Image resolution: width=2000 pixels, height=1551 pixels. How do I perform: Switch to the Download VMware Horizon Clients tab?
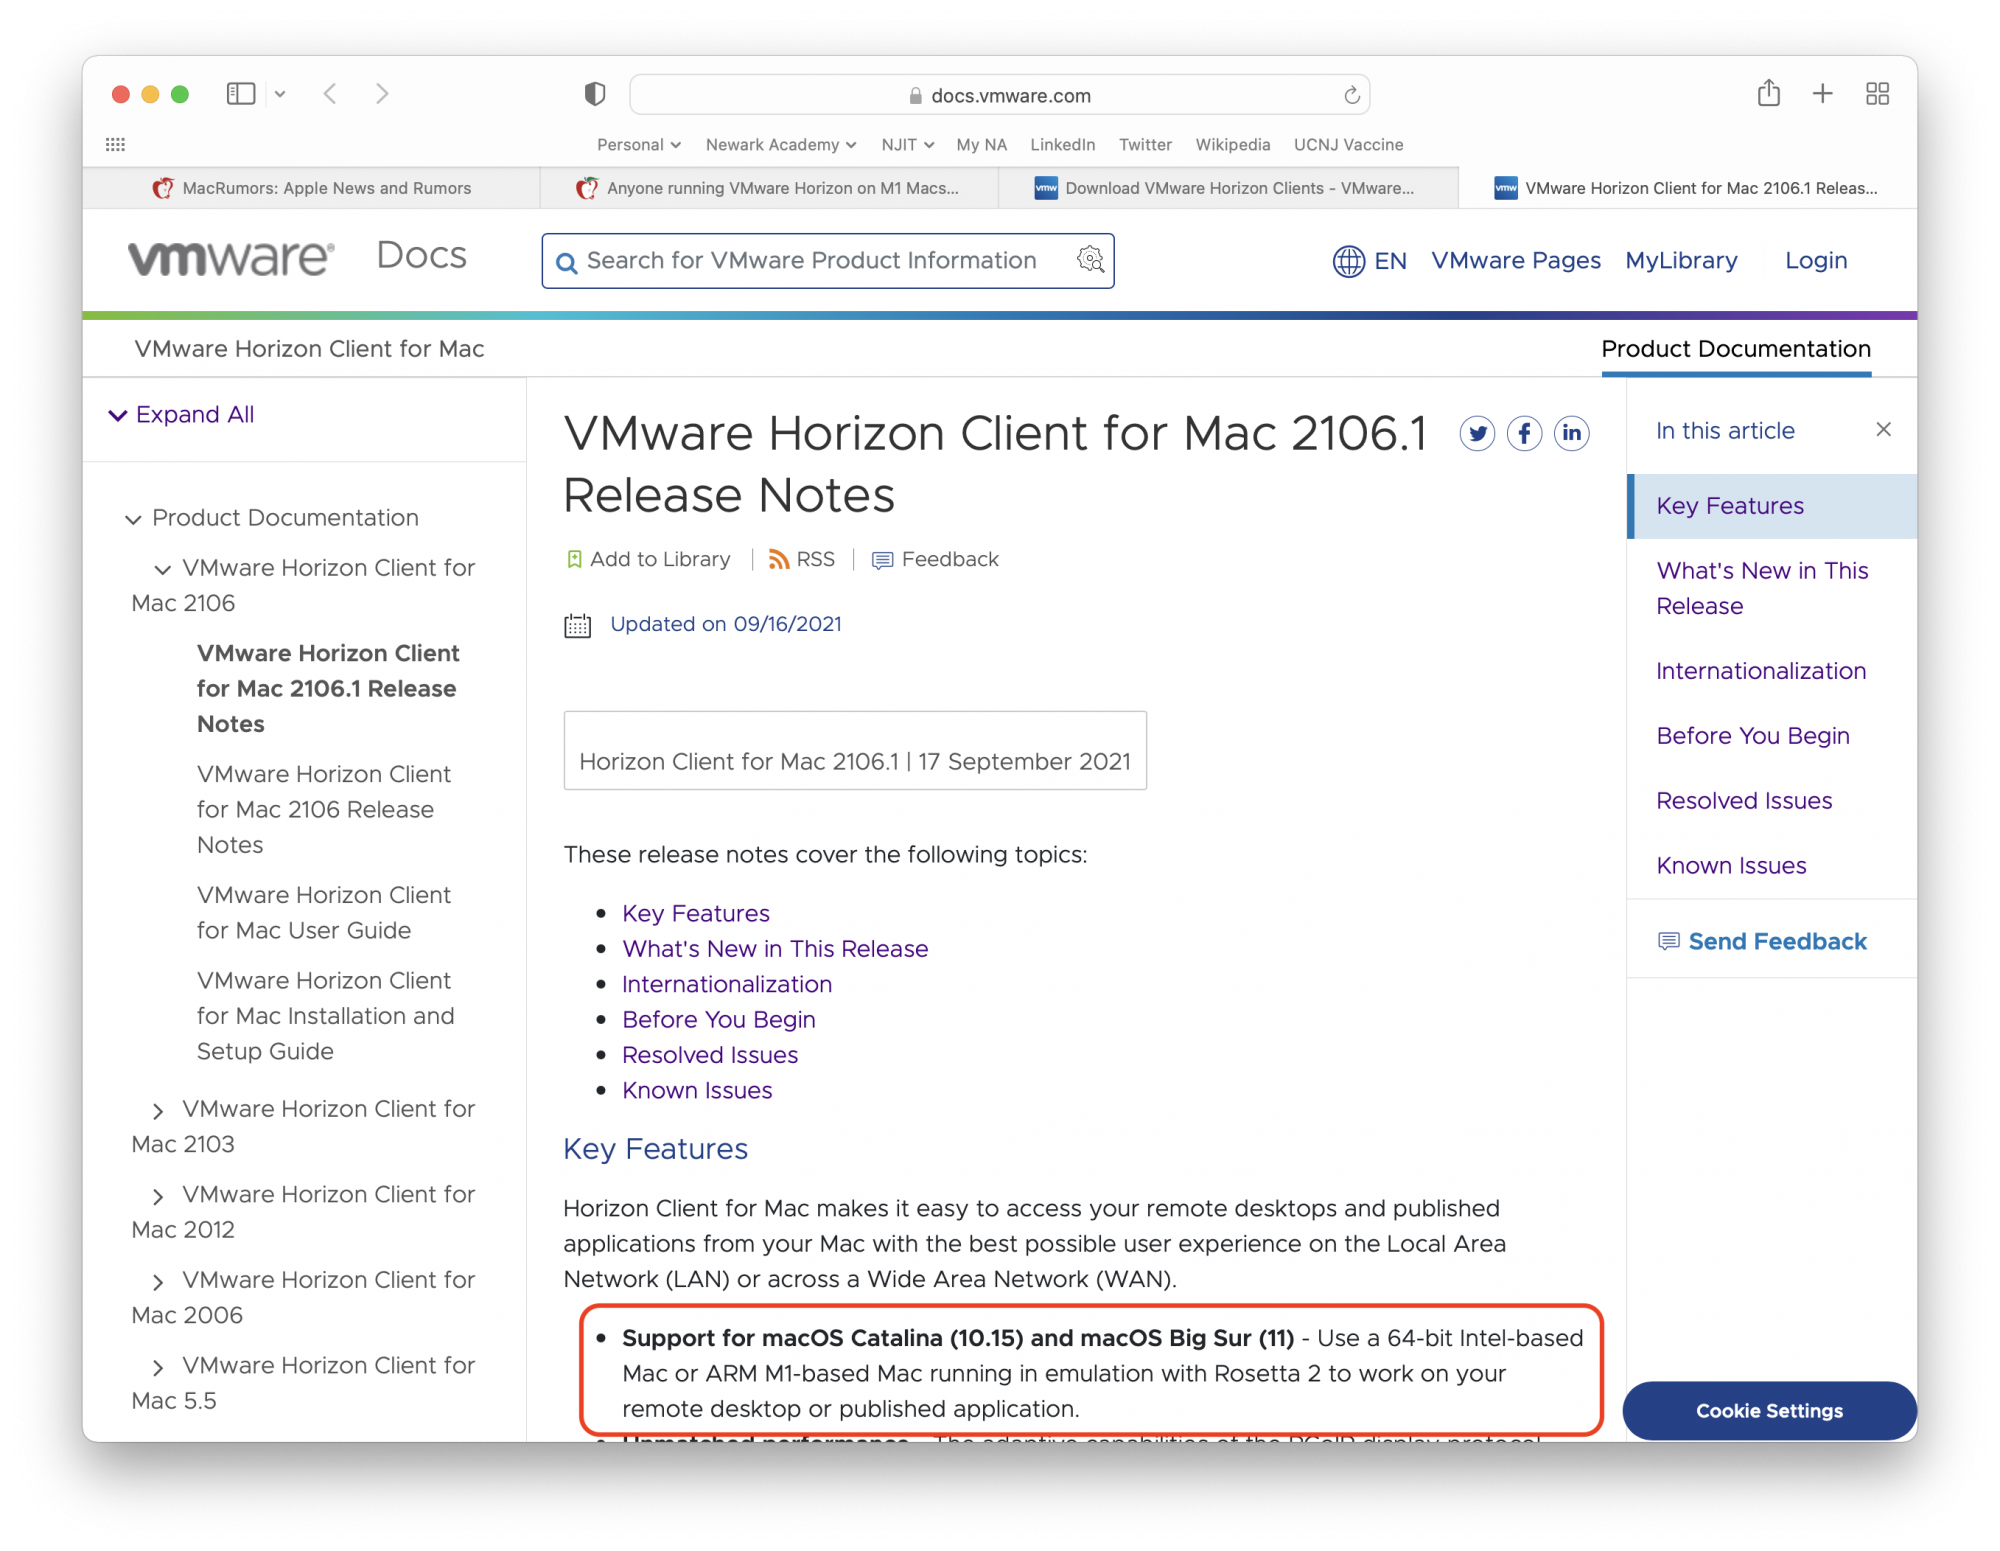pyautogui.click(x=1227, y=188)
